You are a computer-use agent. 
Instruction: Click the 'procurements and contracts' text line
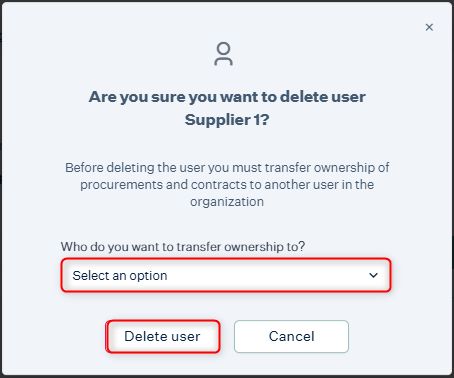coord(227,184)
